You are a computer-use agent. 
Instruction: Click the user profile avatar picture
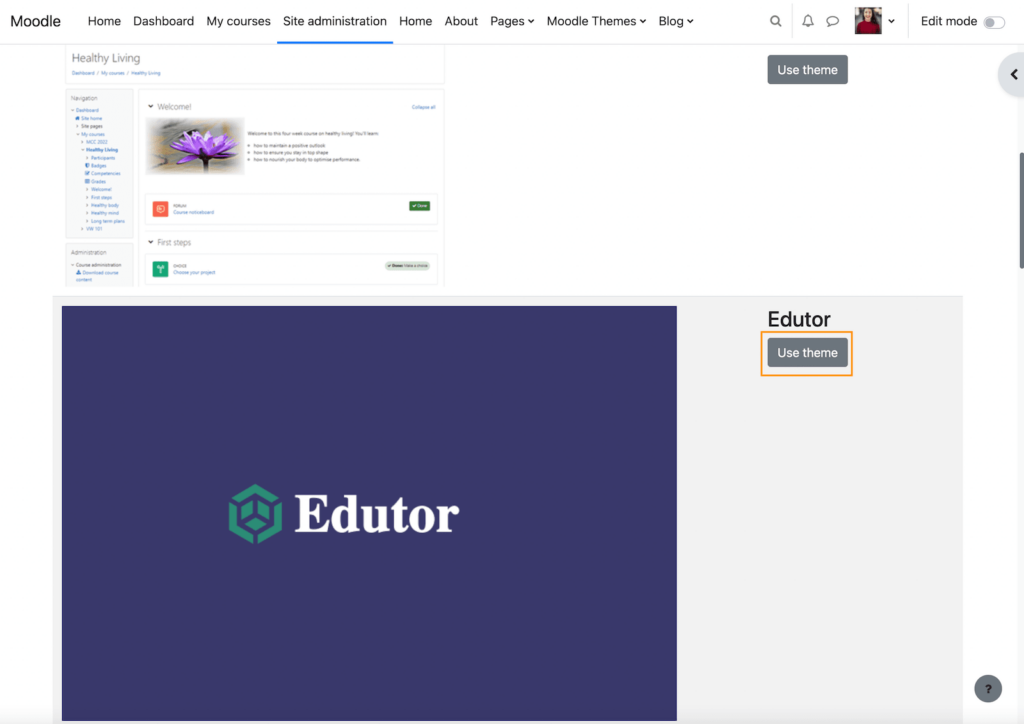click(868, 20)
